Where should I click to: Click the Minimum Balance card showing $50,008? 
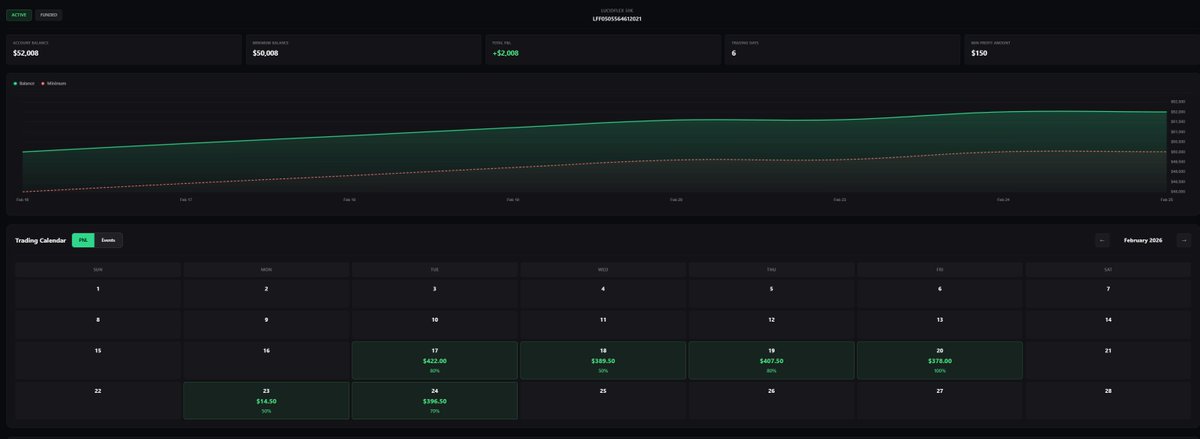pos(363,50)
